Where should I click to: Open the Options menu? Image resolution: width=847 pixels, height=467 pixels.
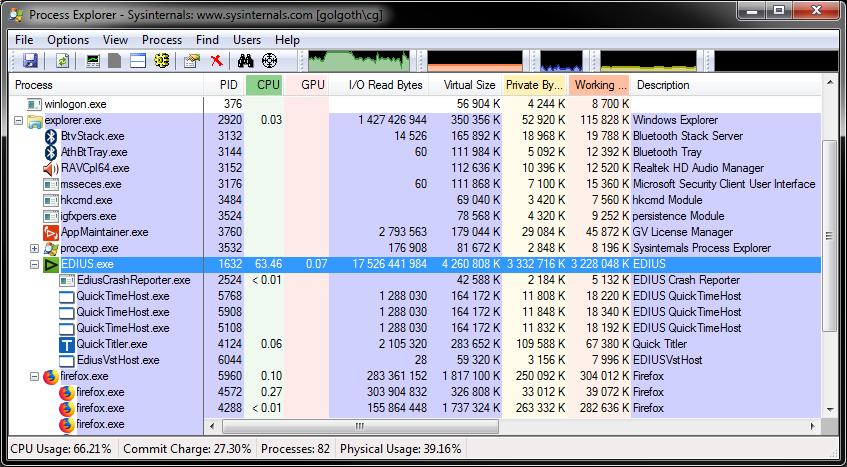pos(68,40)
